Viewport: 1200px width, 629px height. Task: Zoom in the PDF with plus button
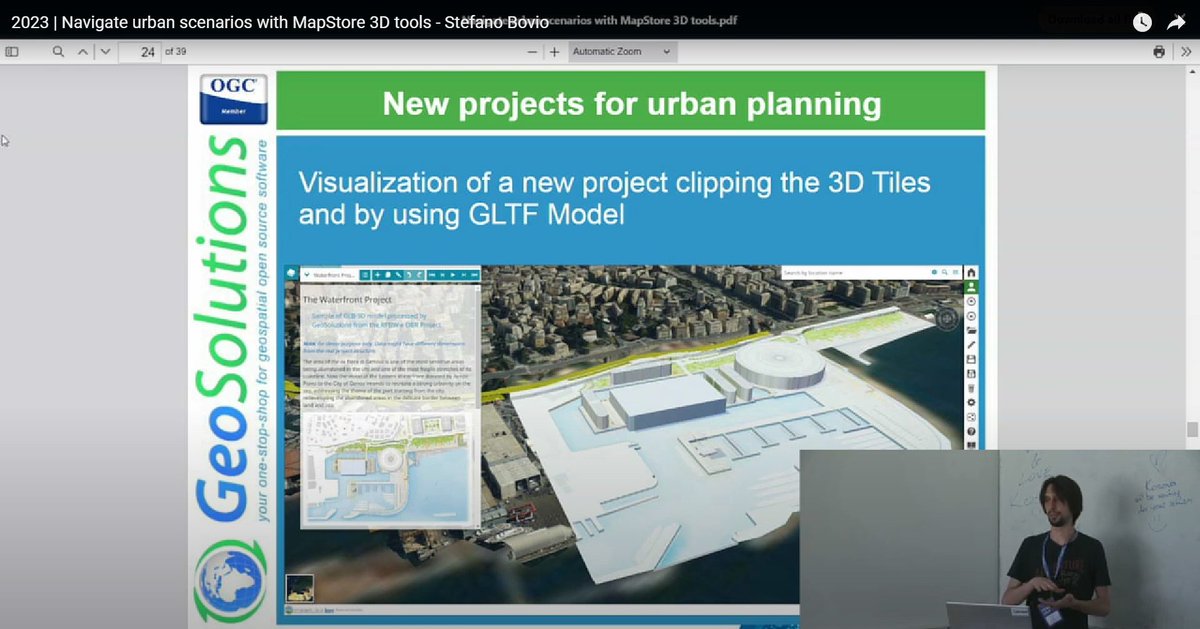click(x=554, y=52)
